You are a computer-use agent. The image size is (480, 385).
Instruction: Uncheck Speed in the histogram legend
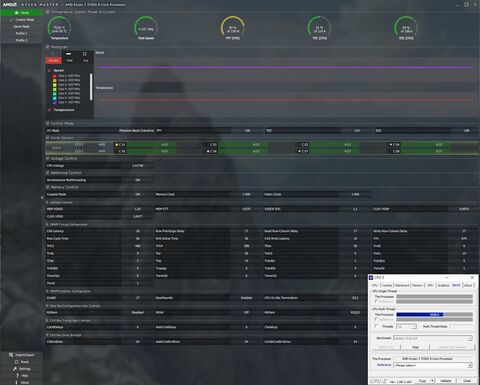click(x=50, y=70)
